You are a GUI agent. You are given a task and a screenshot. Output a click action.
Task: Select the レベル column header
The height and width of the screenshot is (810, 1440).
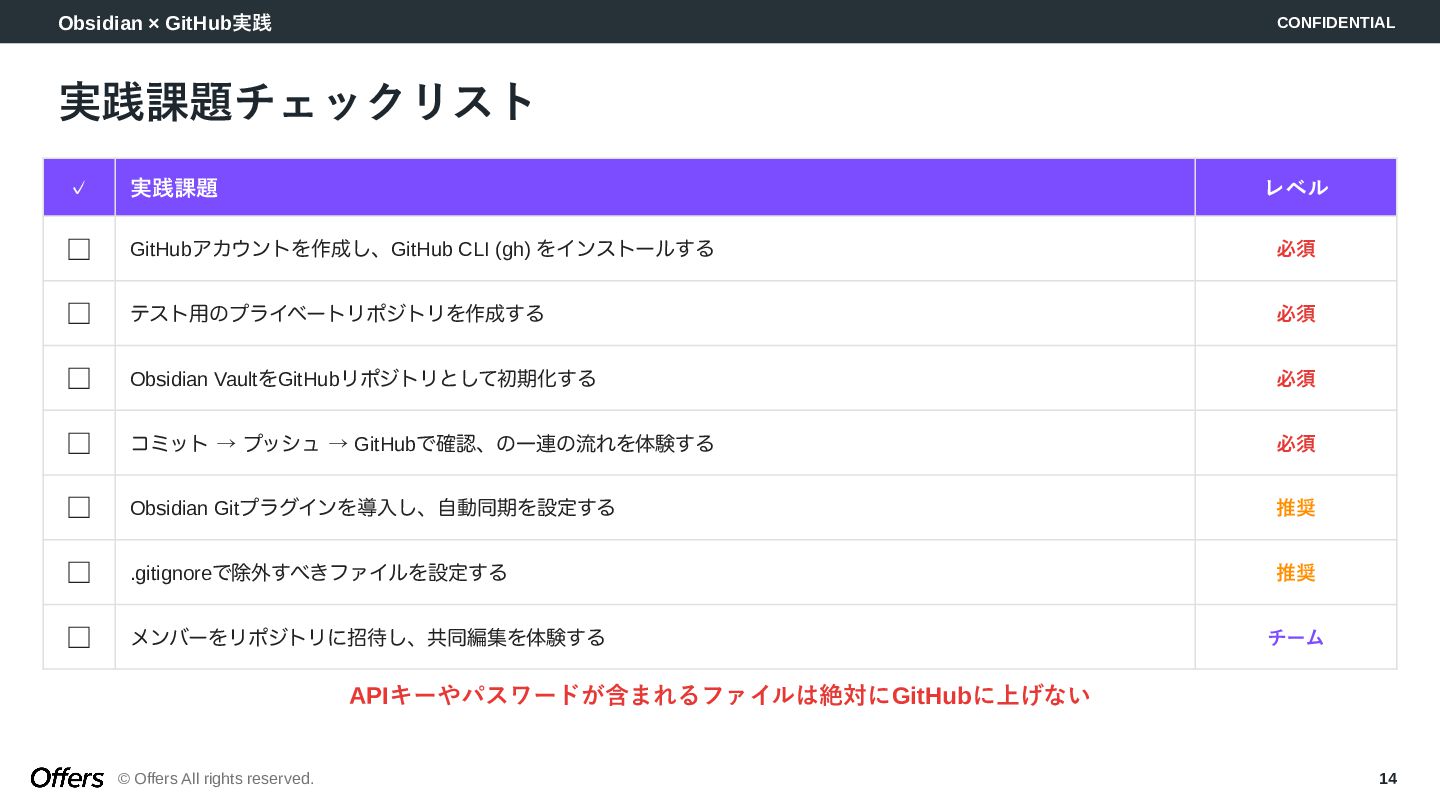click(1296, 187)
